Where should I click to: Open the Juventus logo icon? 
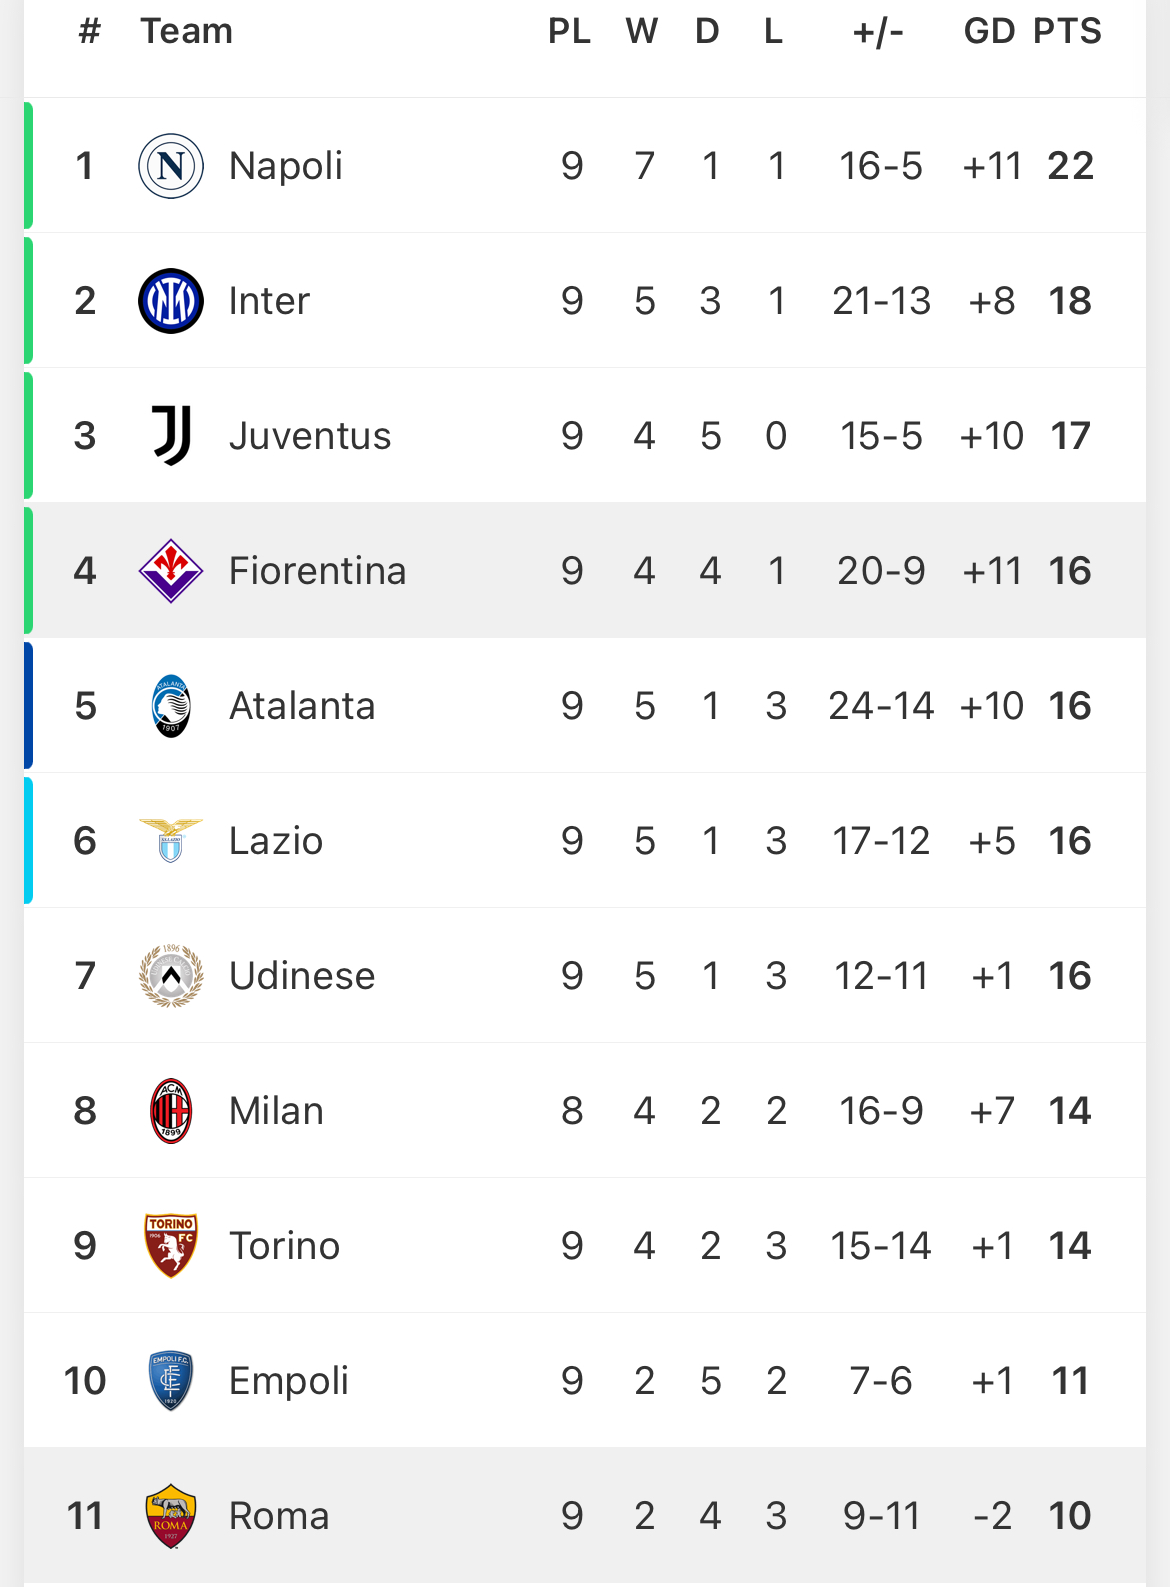pos(171,436)
